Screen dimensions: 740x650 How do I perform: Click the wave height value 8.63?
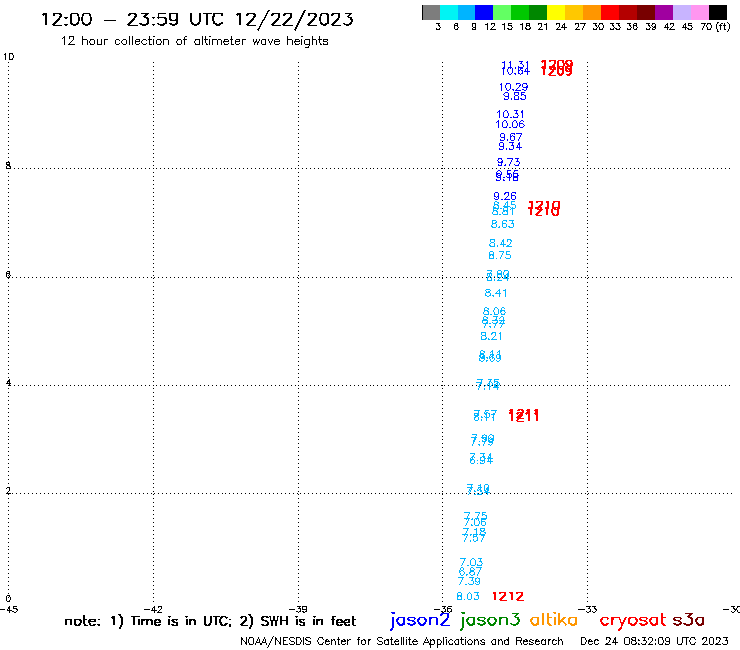503,224
